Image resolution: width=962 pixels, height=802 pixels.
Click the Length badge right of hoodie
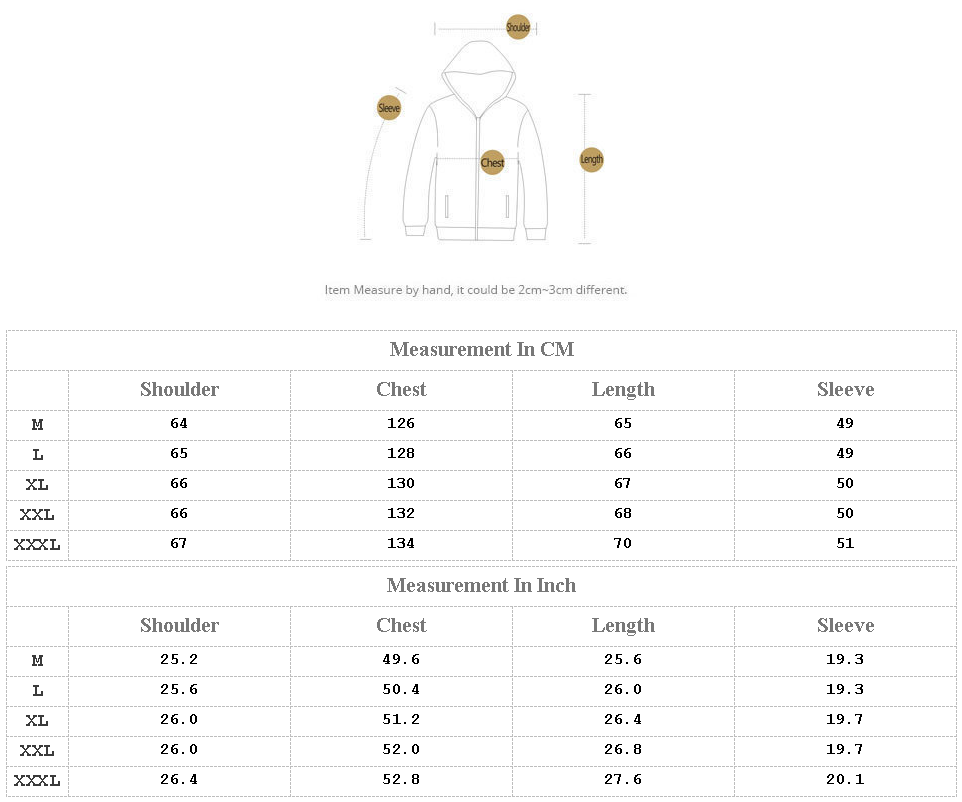(x=592, y=159)
